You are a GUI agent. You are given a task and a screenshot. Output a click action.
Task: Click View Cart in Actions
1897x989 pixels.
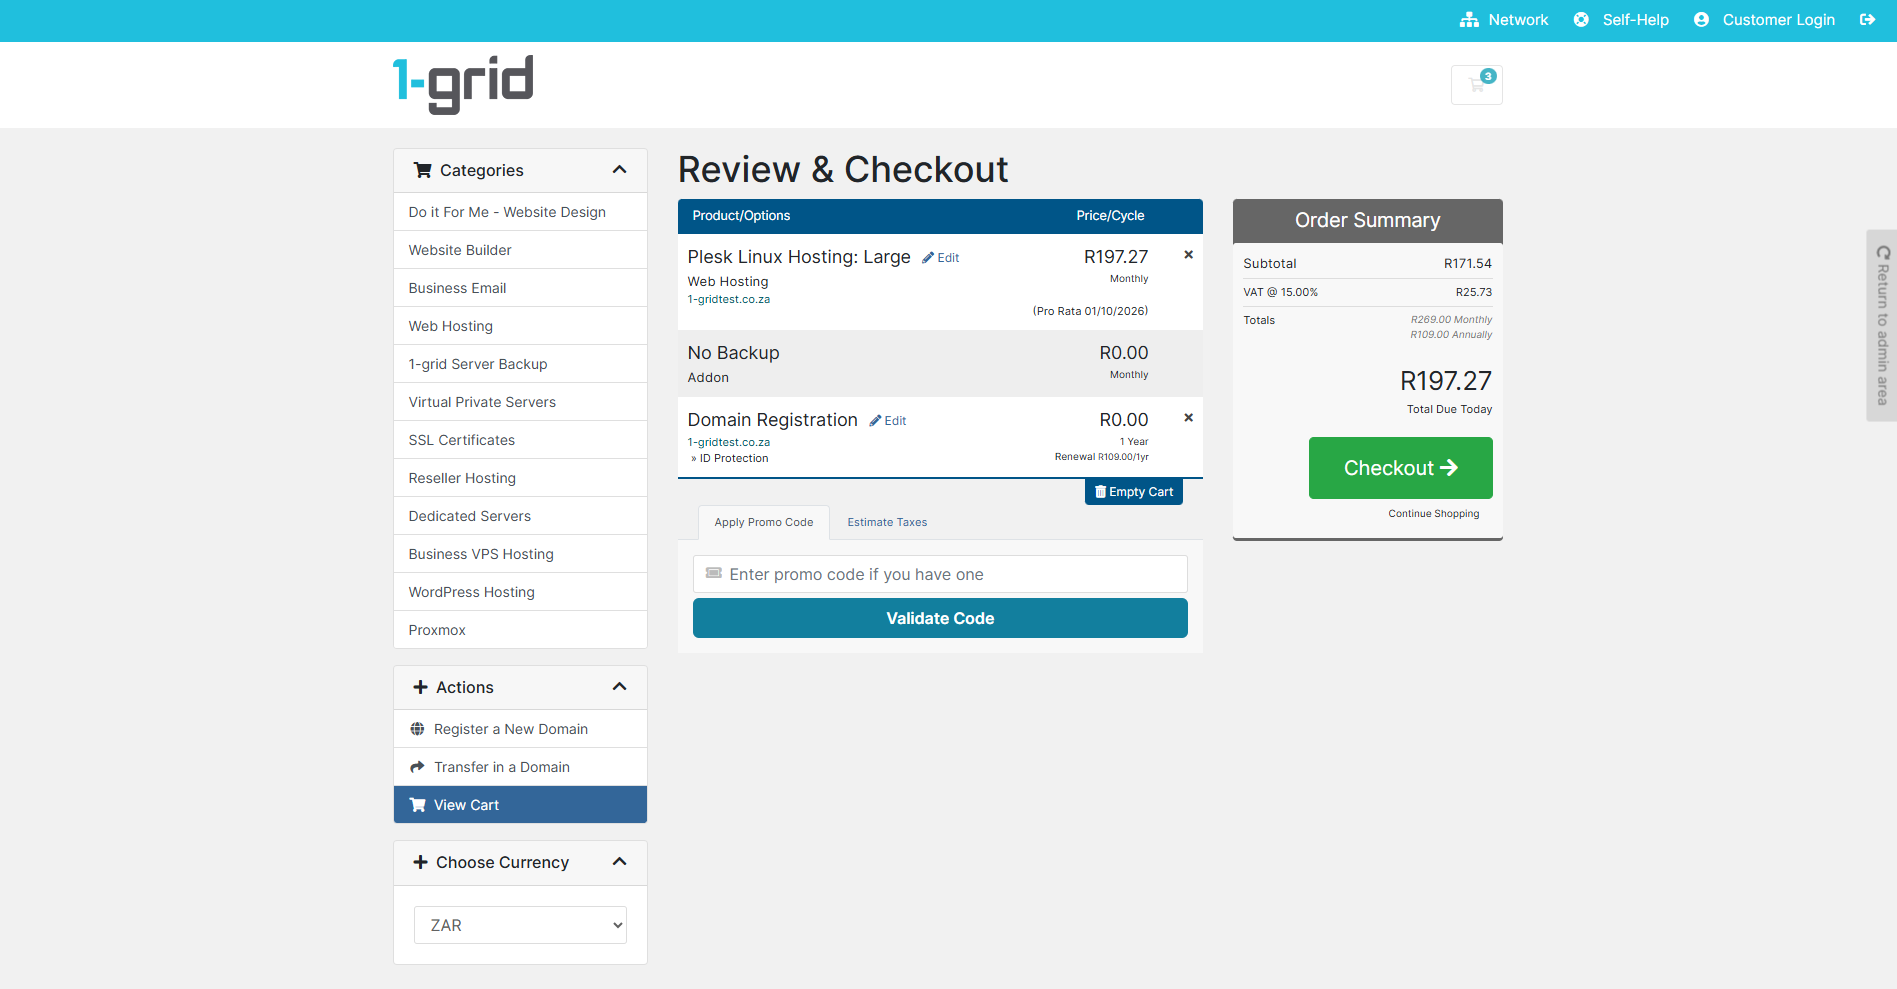tap(520, 805)
